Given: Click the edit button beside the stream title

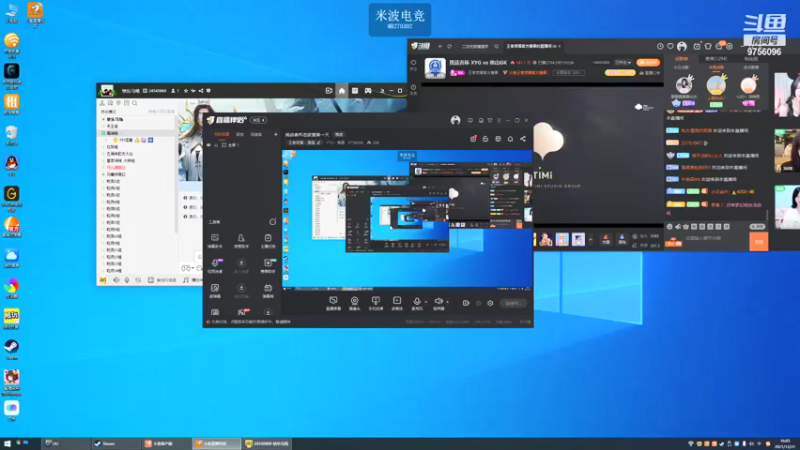Looking at the screenshot, I should click(x=339, y=134).
